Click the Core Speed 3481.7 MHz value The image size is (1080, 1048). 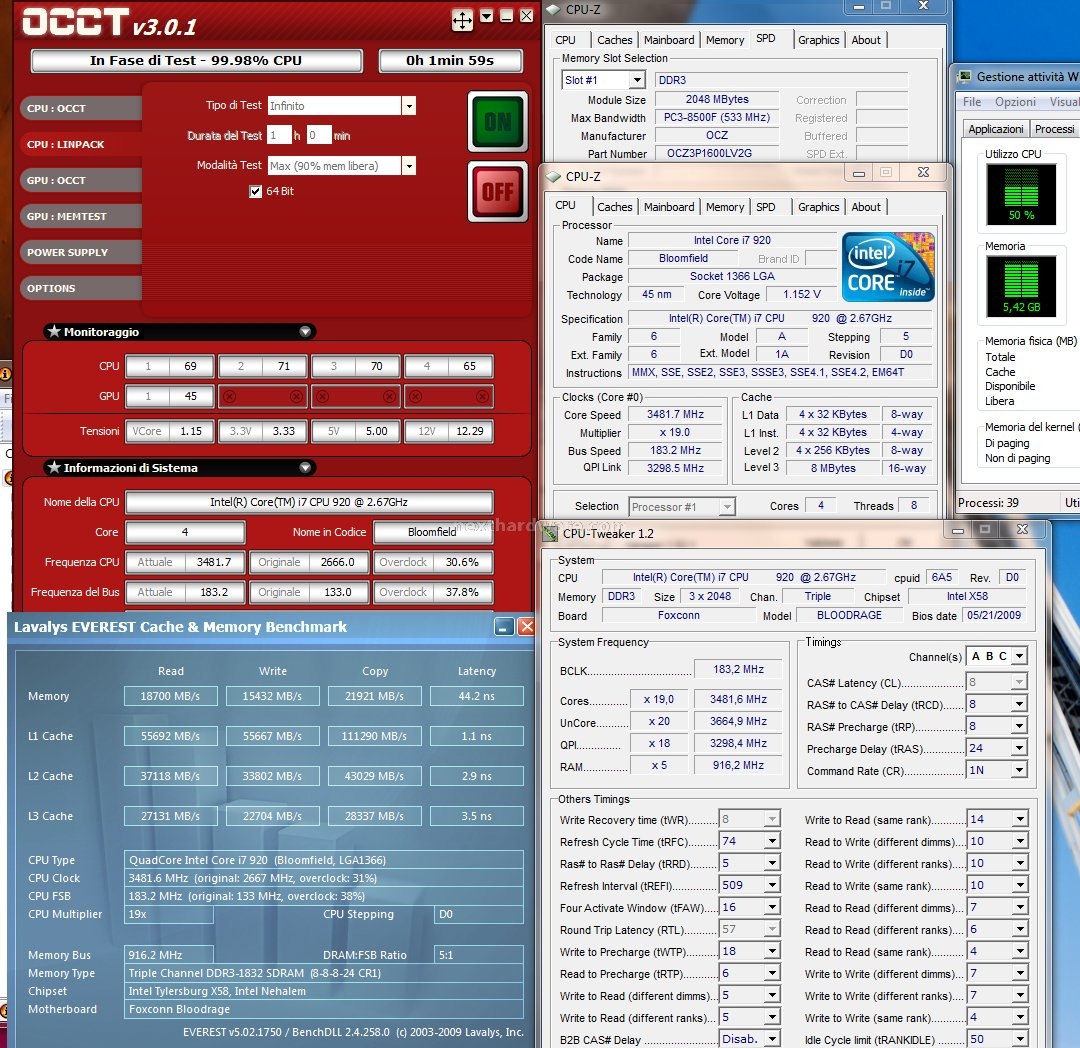click(675, 415)
